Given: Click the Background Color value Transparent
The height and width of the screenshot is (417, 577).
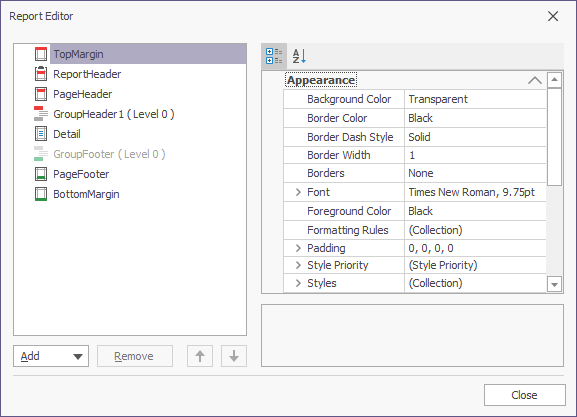Looking at the screenshot, I should point(438,99).
